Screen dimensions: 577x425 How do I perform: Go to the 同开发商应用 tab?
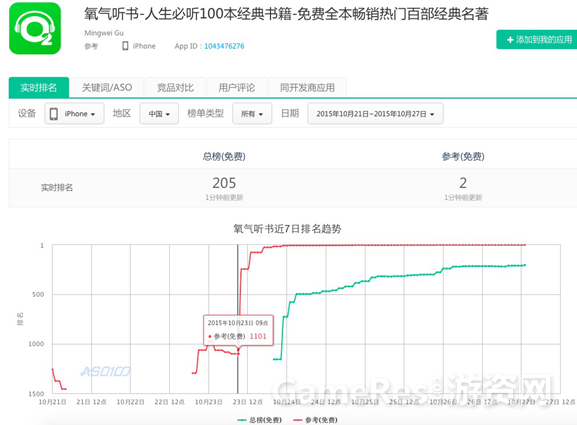(x=308, y=88)
